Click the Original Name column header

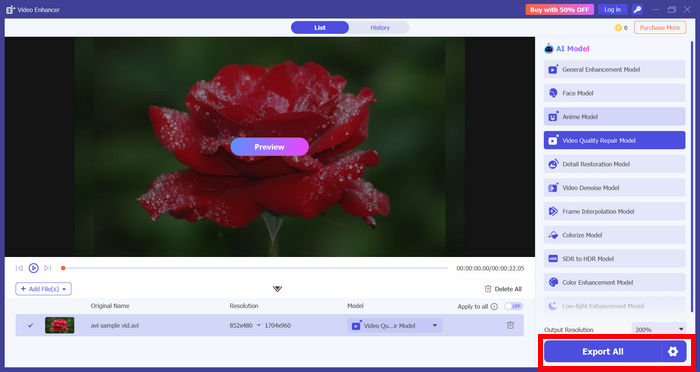110,306
